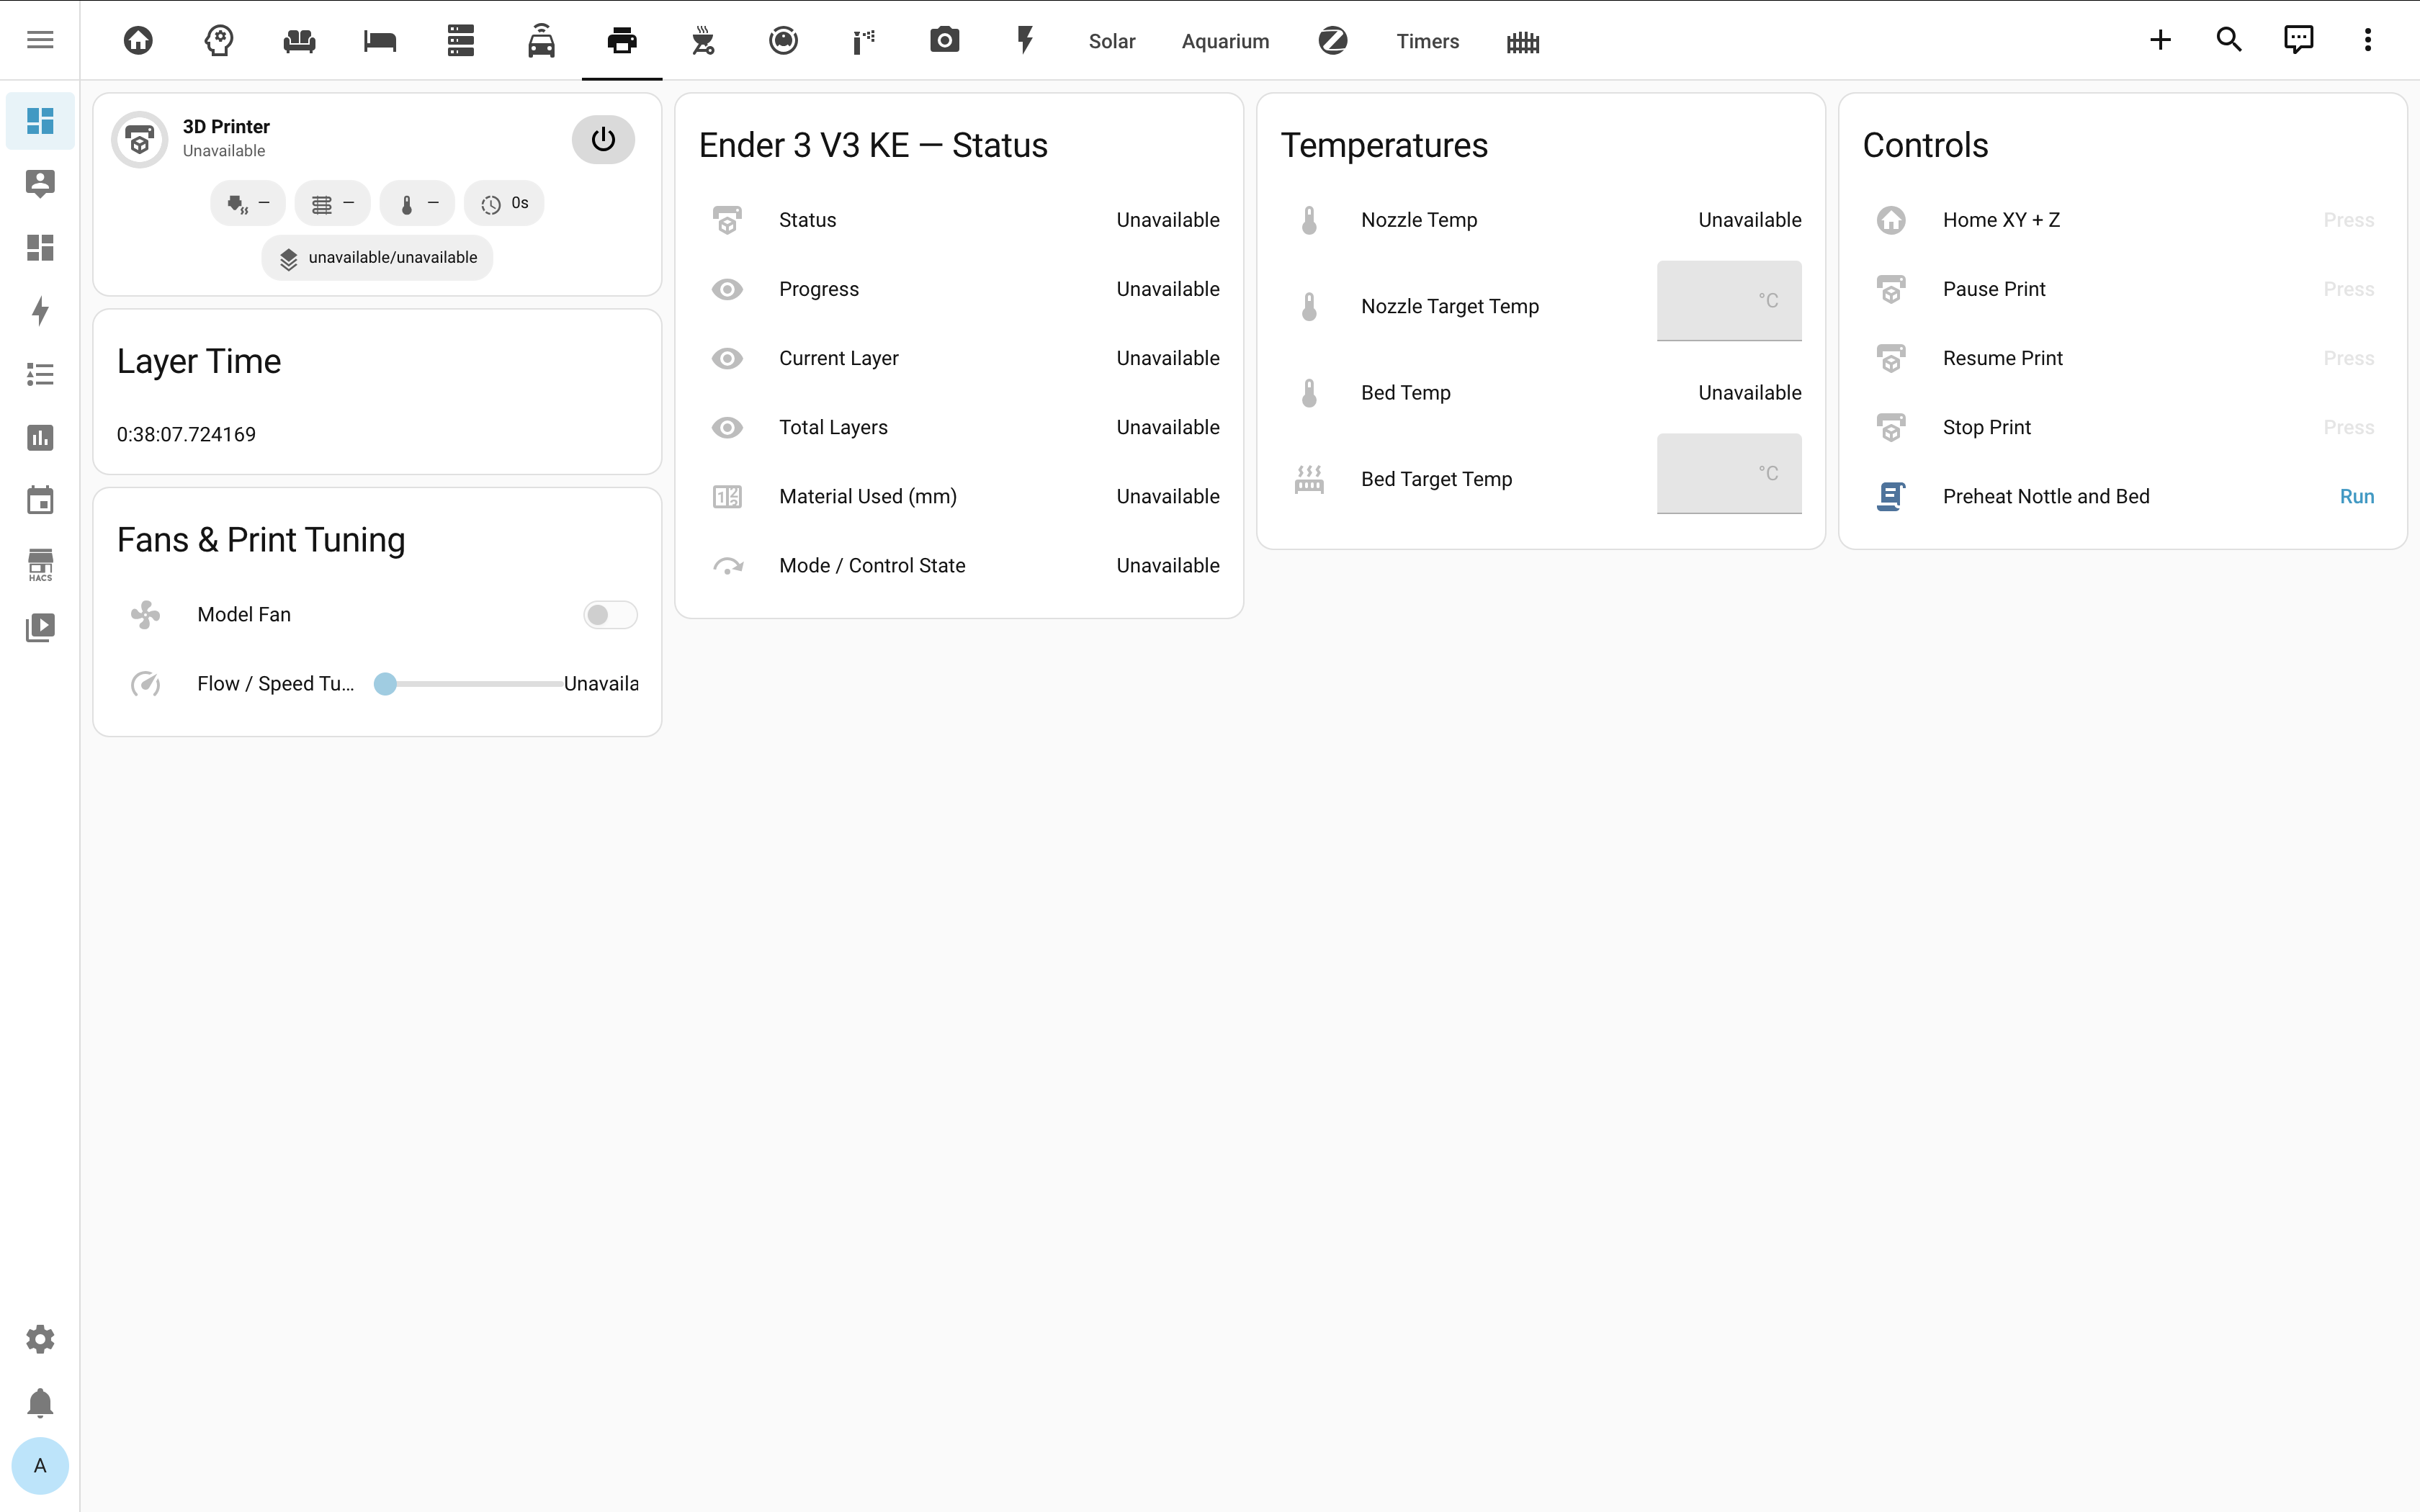Open Notifications bell in sidebar
Viewport: 2420px width, 1512px height.
pos(40,1403)
